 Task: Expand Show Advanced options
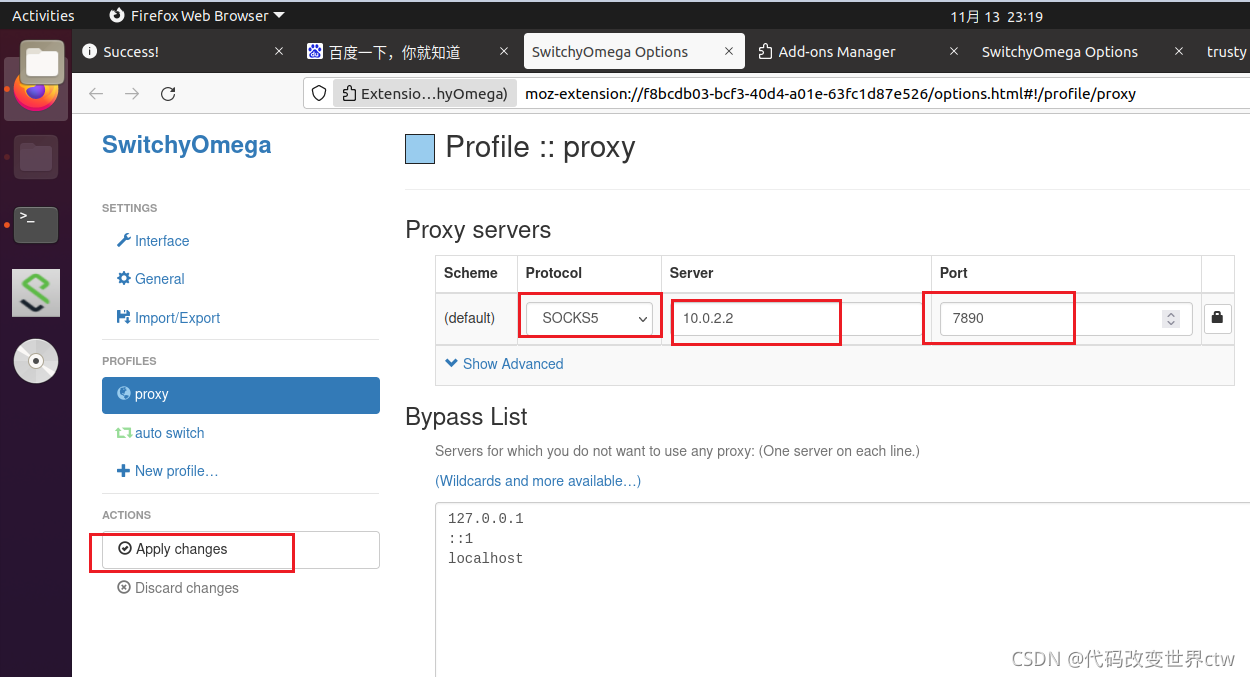[x=504, y=364]
